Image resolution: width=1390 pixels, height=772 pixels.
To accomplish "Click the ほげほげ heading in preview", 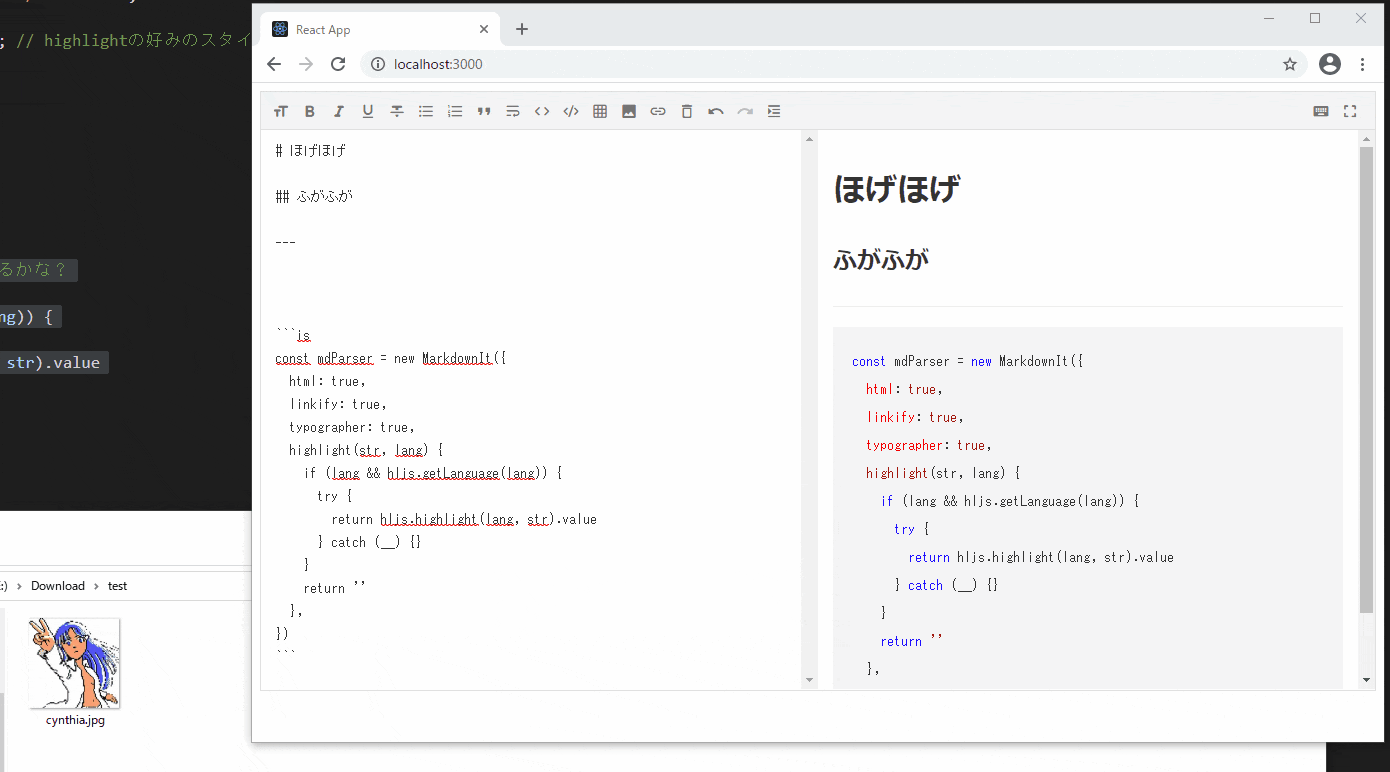I will [897, 188].
